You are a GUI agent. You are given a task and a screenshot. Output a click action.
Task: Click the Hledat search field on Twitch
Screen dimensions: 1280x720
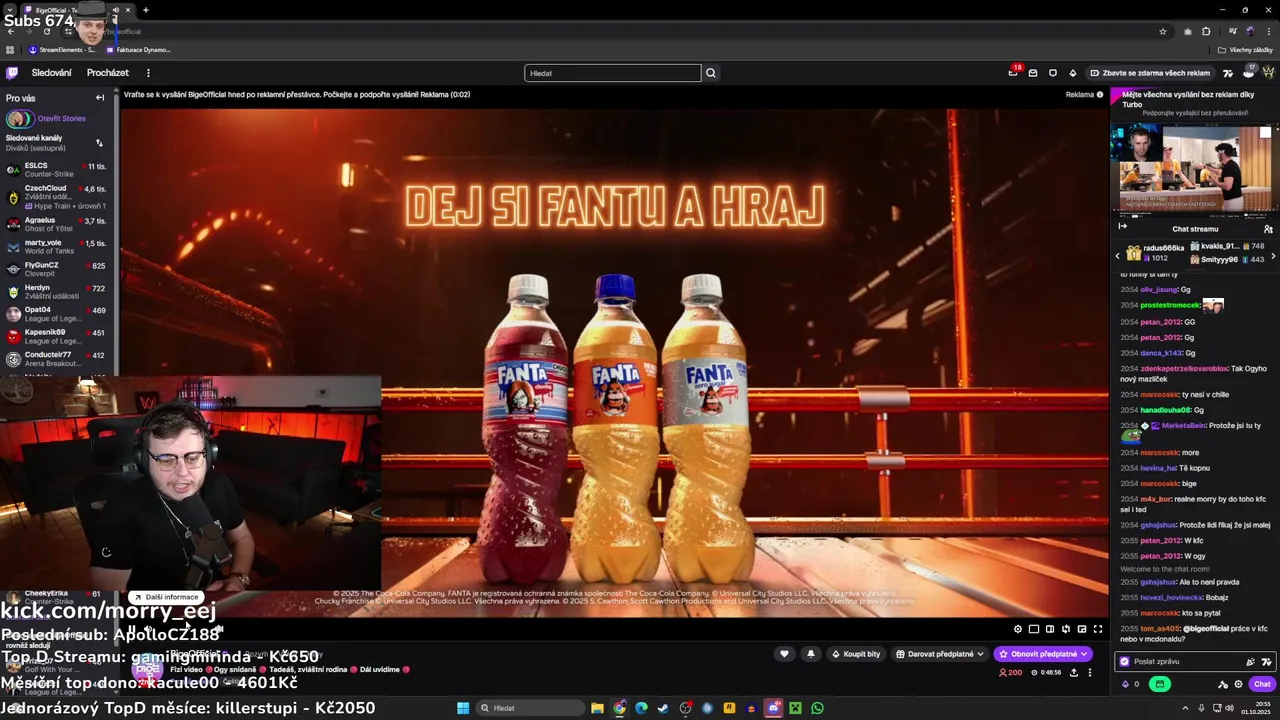[x=613, y=73]
